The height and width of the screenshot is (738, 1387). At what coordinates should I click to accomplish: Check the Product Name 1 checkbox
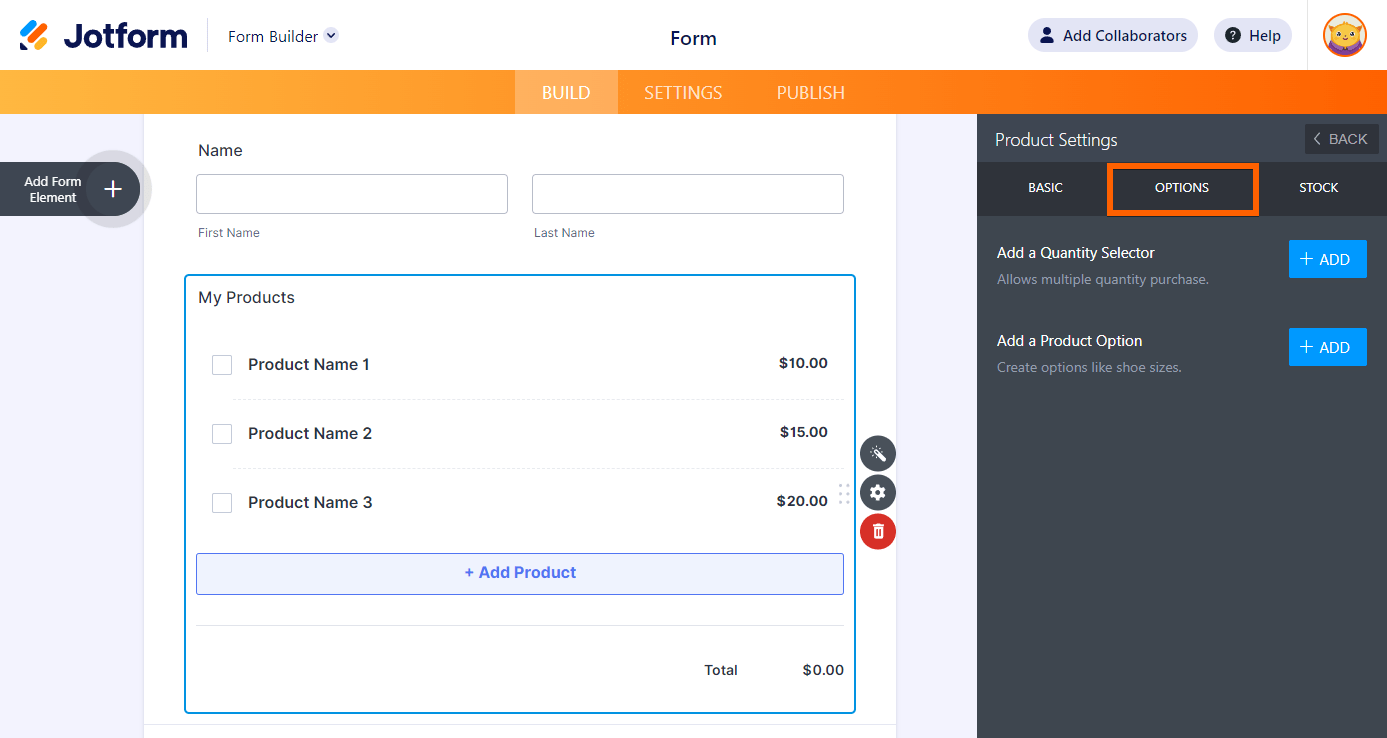222,365
